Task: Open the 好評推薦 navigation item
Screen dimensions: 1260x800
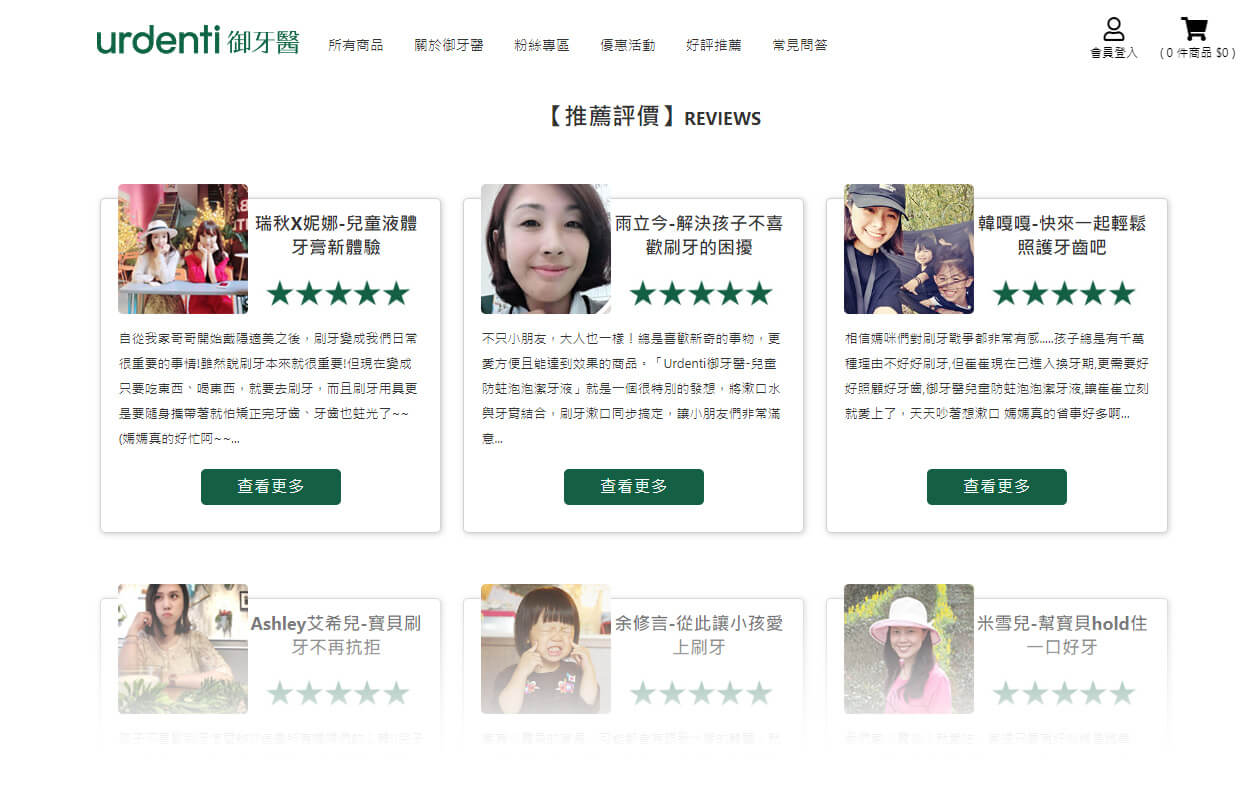Action: click(x=714, y=45)
